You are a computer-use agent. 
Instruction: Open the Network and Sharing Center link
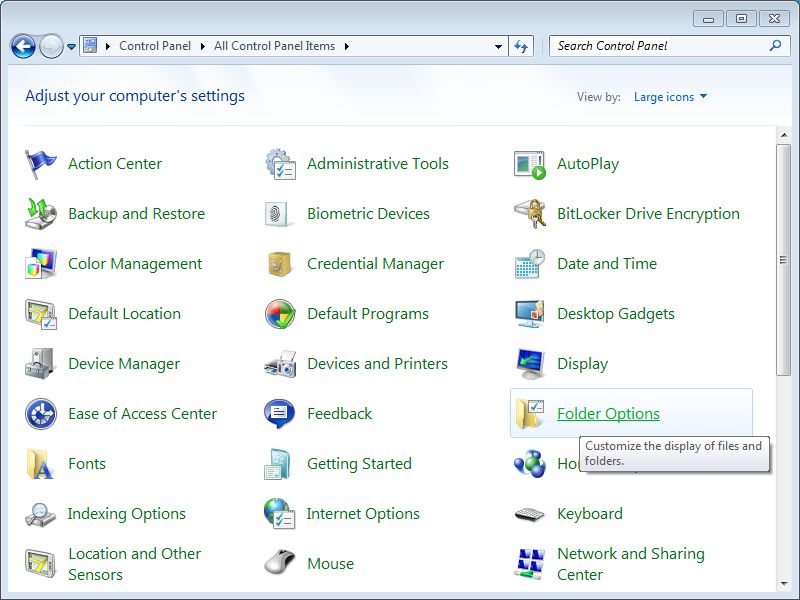[x=631, y=564]
